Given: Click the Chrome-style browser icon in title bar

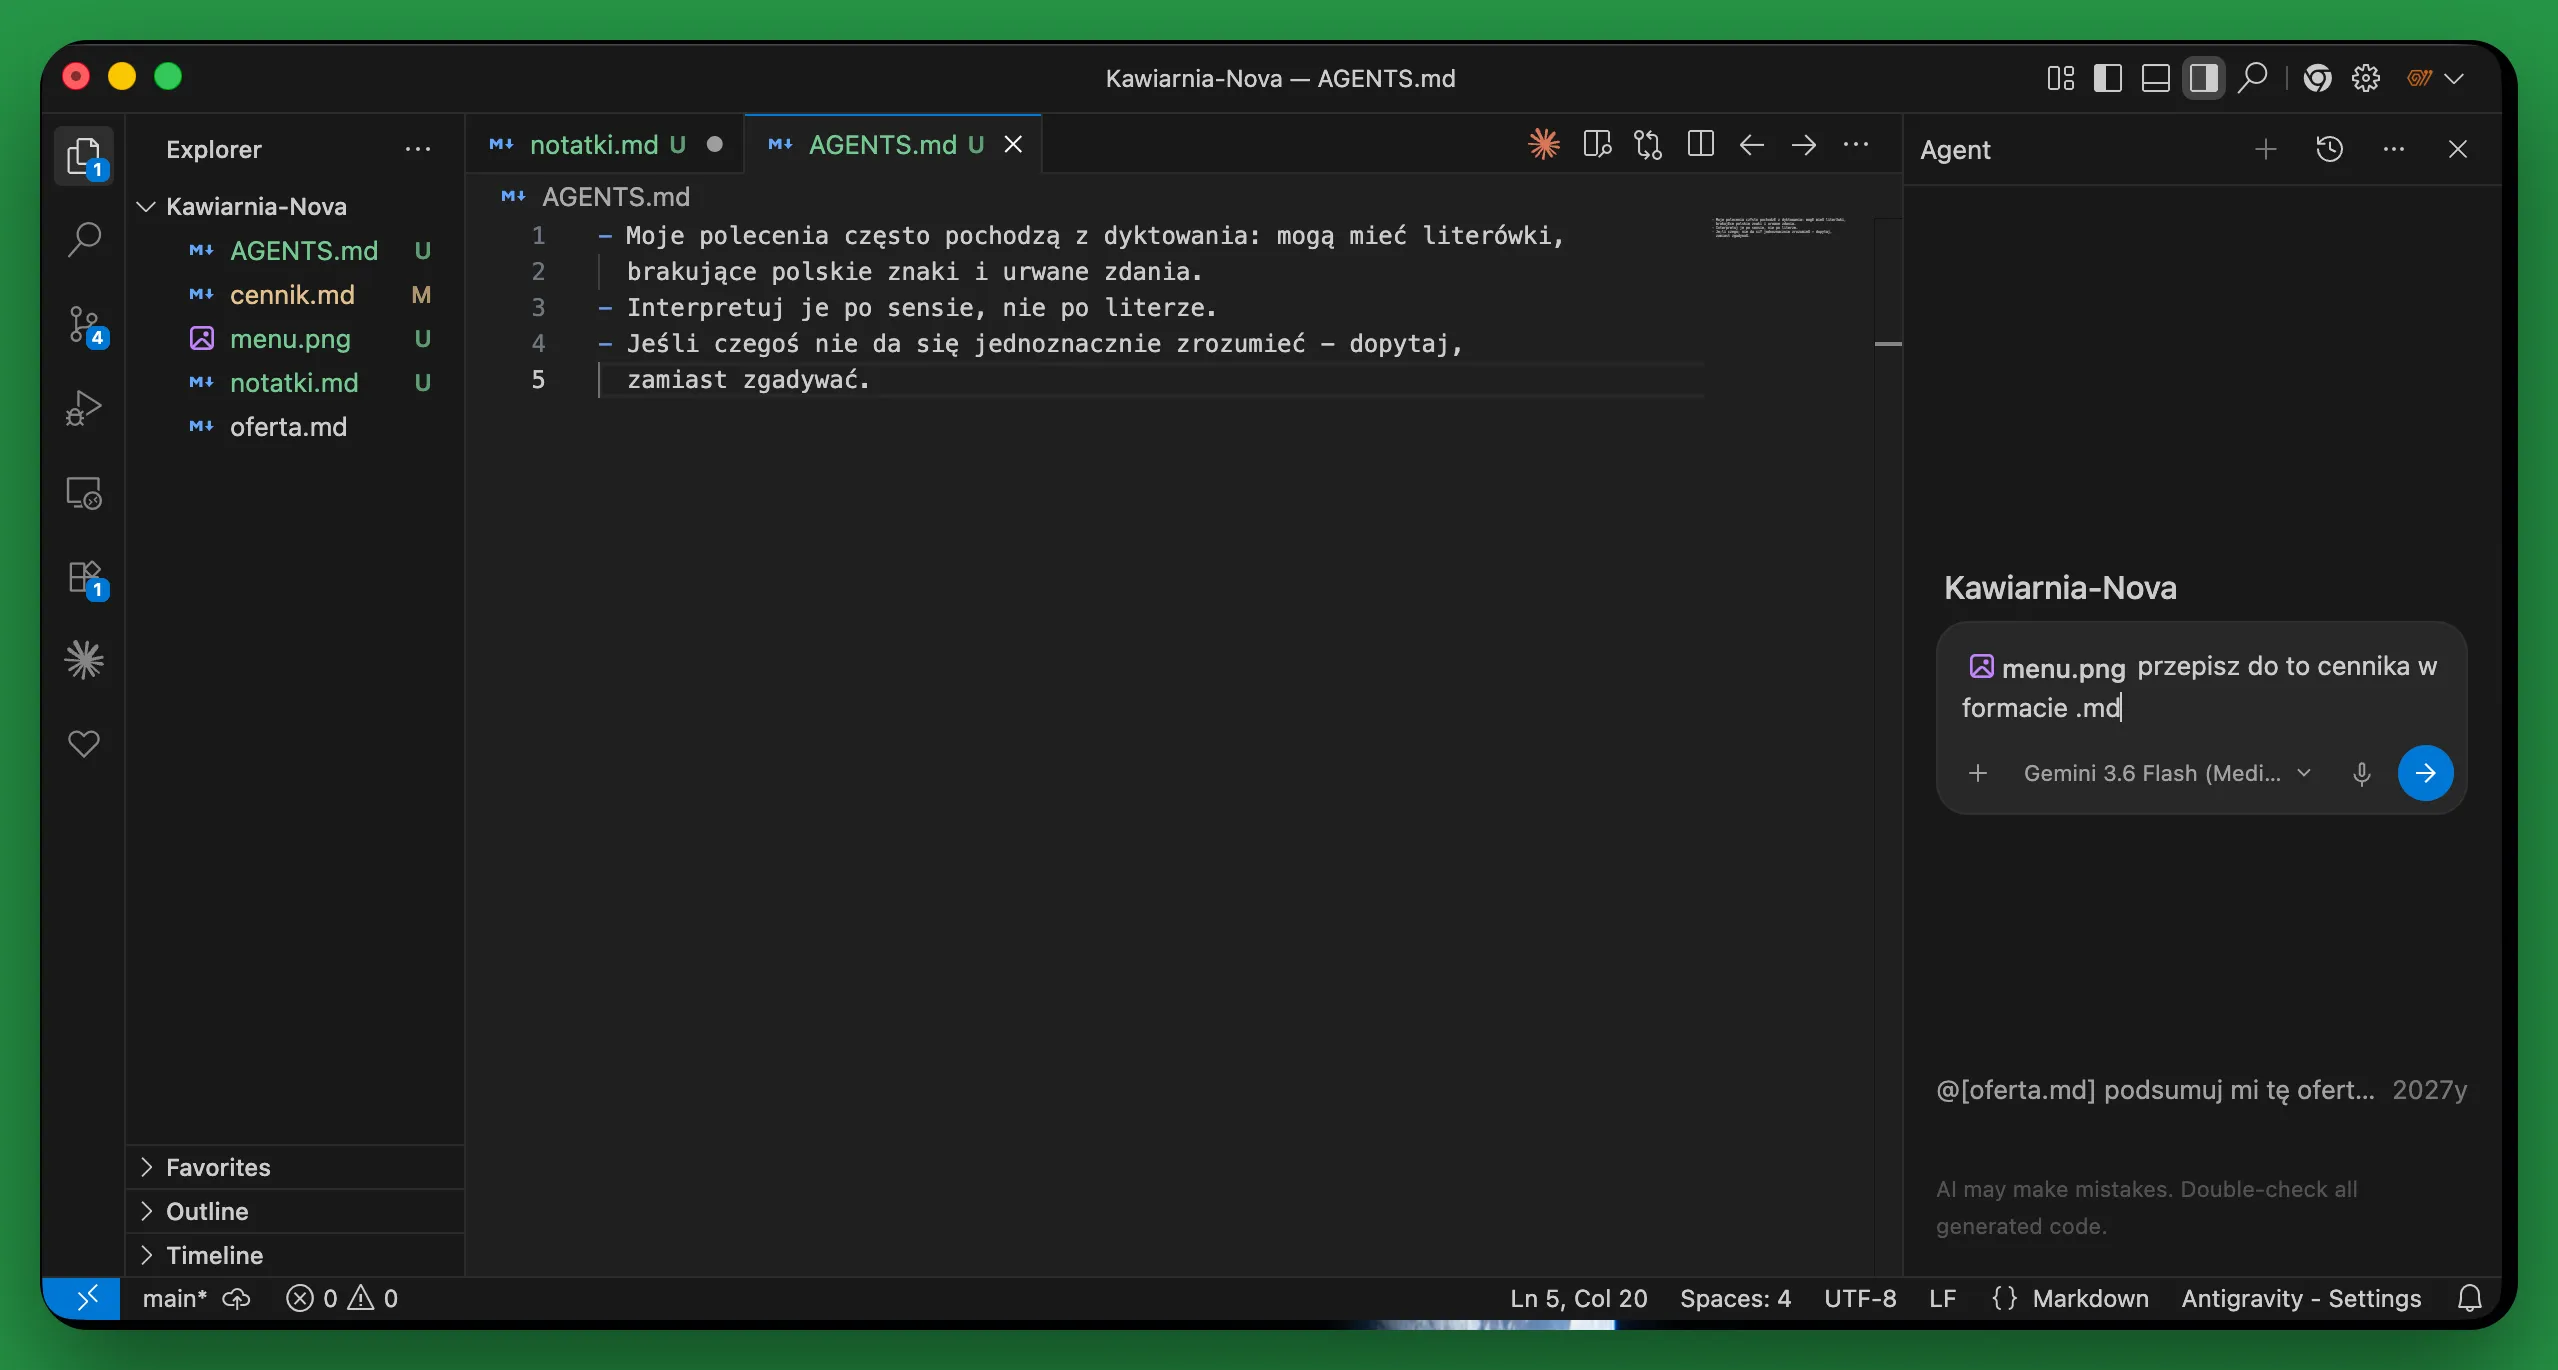Looking at the screenshot, I should [2318, 78].
